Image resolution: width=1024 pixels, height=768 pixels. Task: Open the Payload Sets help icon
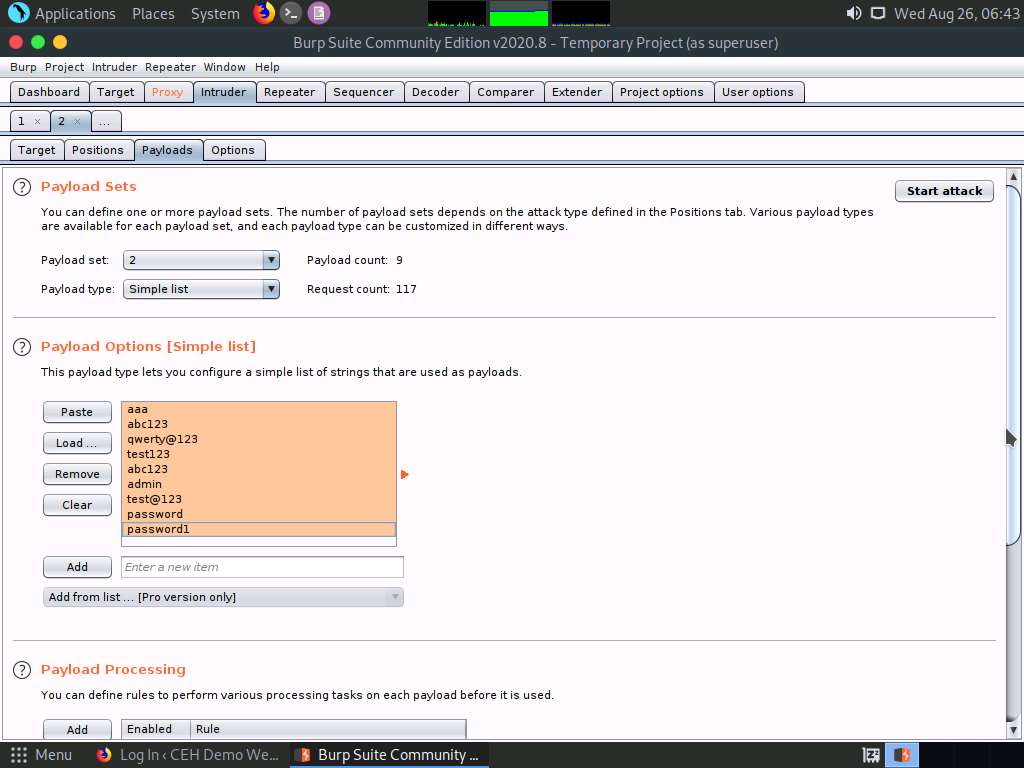click(23, 187)
